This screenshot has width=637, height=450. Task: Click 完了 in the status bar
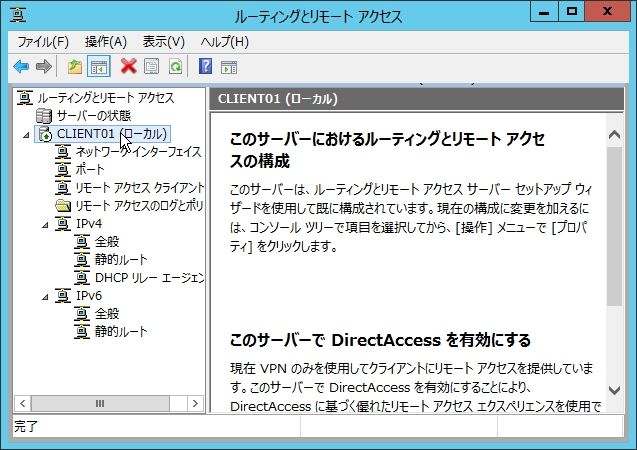pyautogui.click(x=26, y=426)
